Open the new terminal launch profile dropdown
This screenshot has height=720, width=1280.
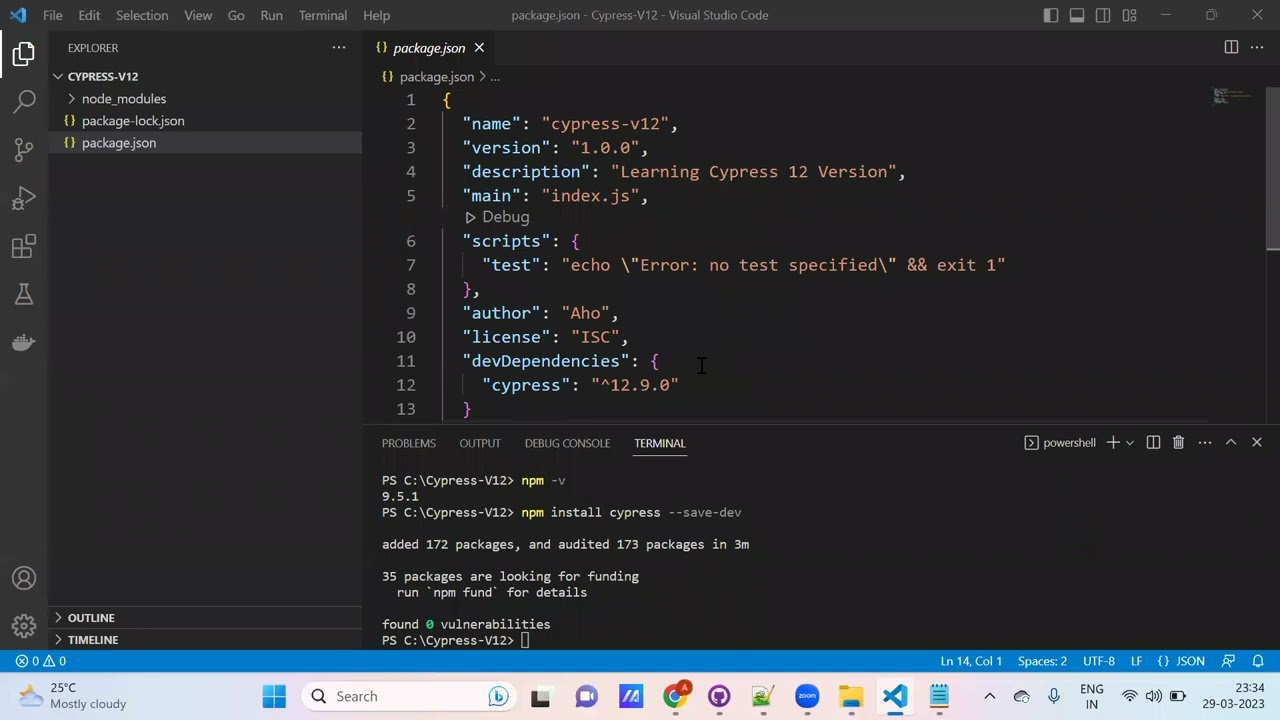[x=1130, y=443]
